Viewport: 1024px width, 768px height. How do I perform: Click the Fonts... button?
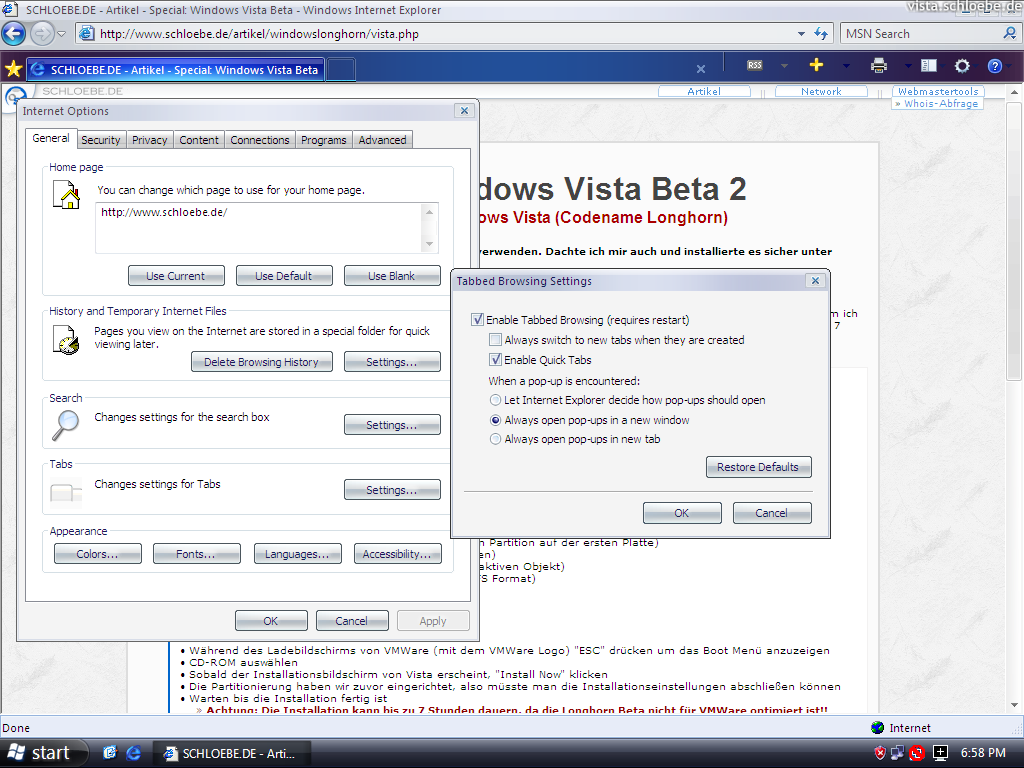pyautogui.click(x=197, y=554)
